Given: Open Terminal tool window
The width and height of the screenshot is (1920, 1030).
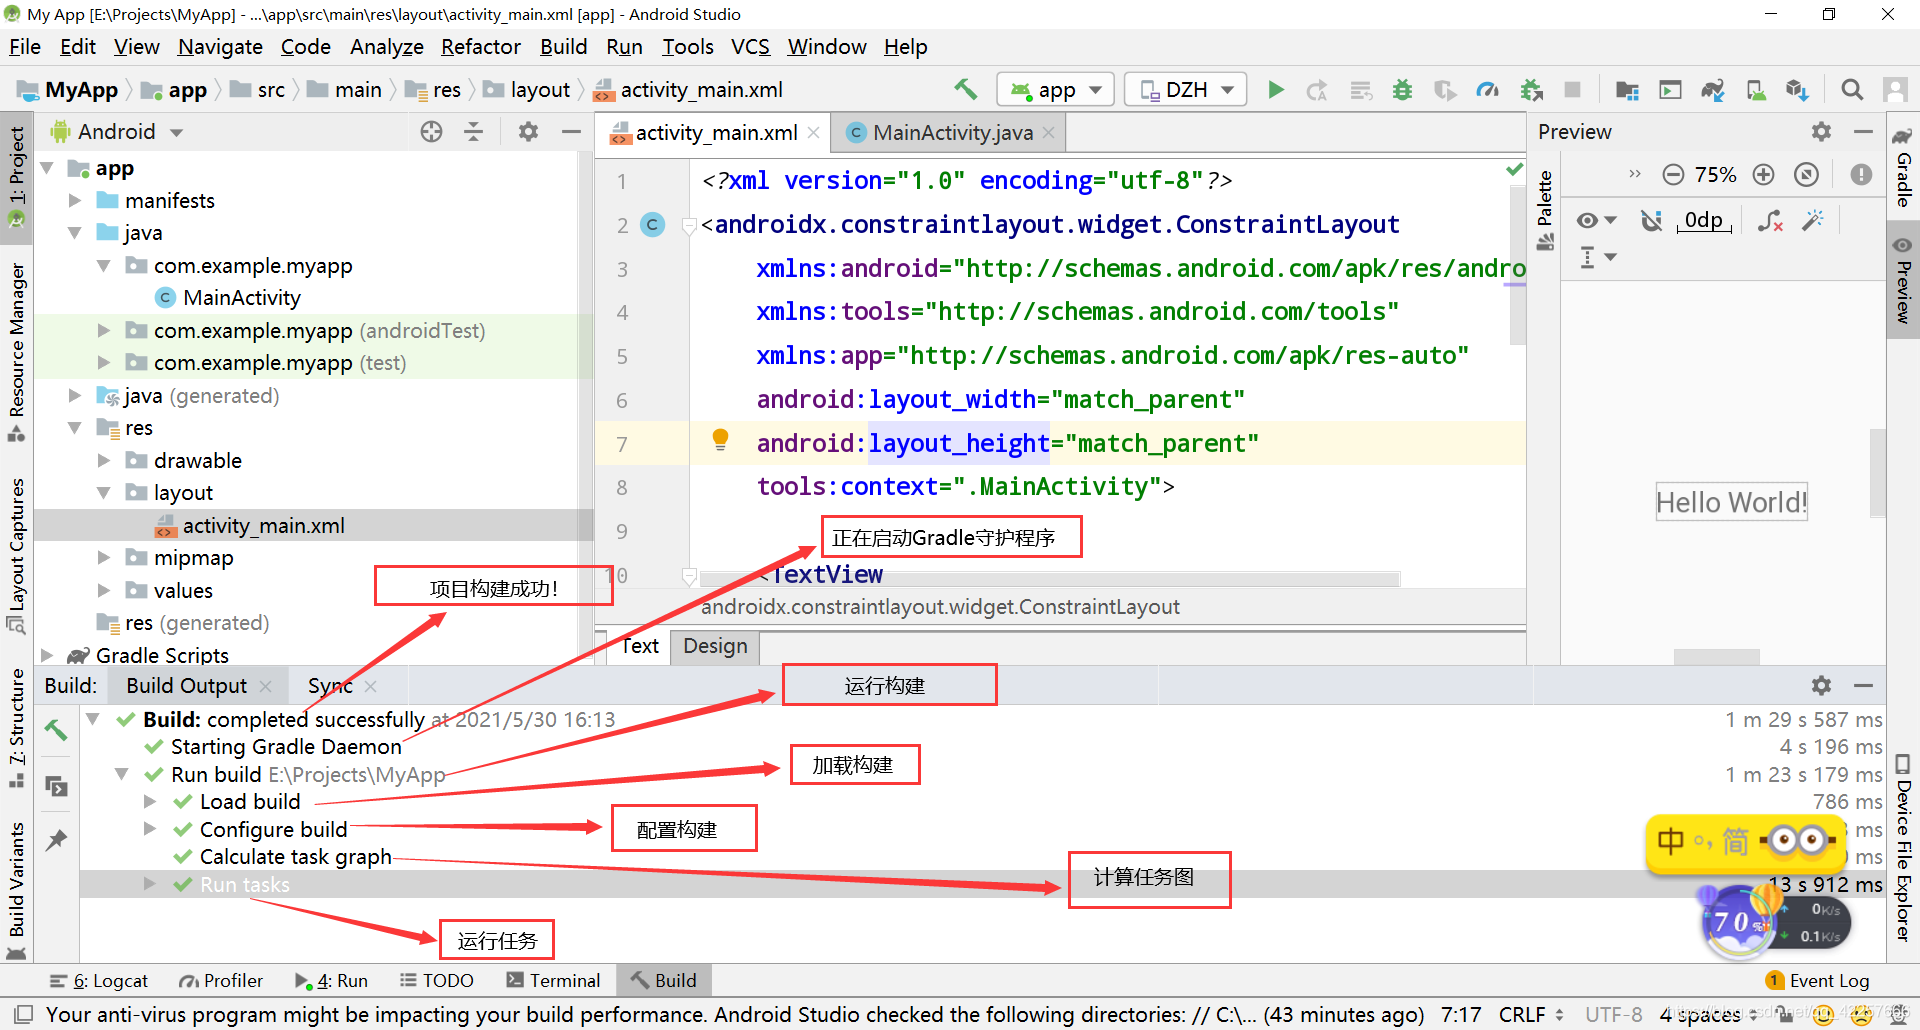Looking at the screenshot, I should [x=554, y=981].
